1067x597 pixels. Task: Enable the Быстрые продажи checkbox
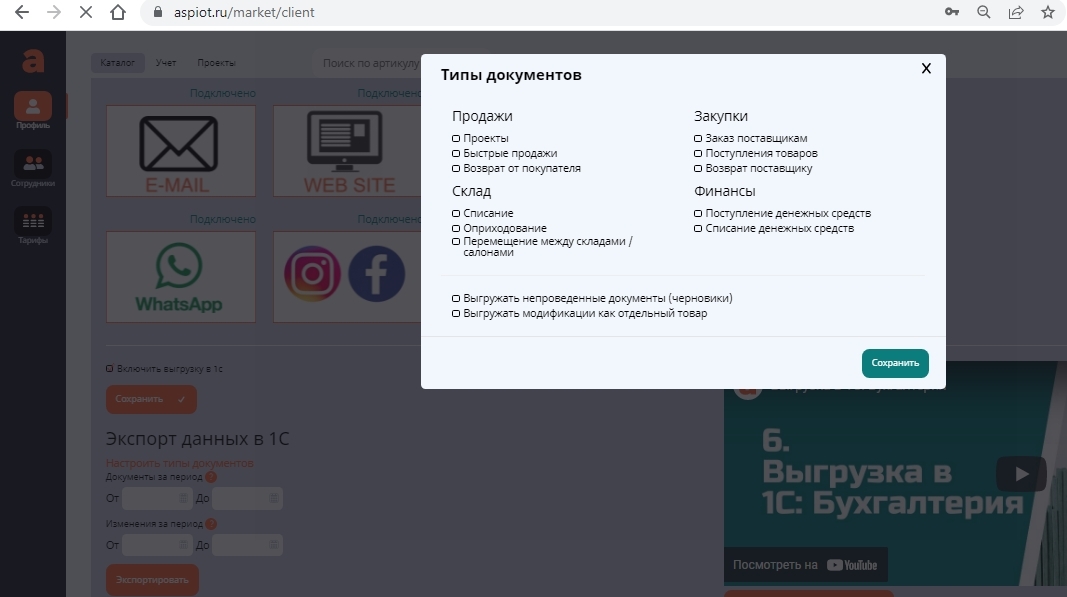coord(456,153)
